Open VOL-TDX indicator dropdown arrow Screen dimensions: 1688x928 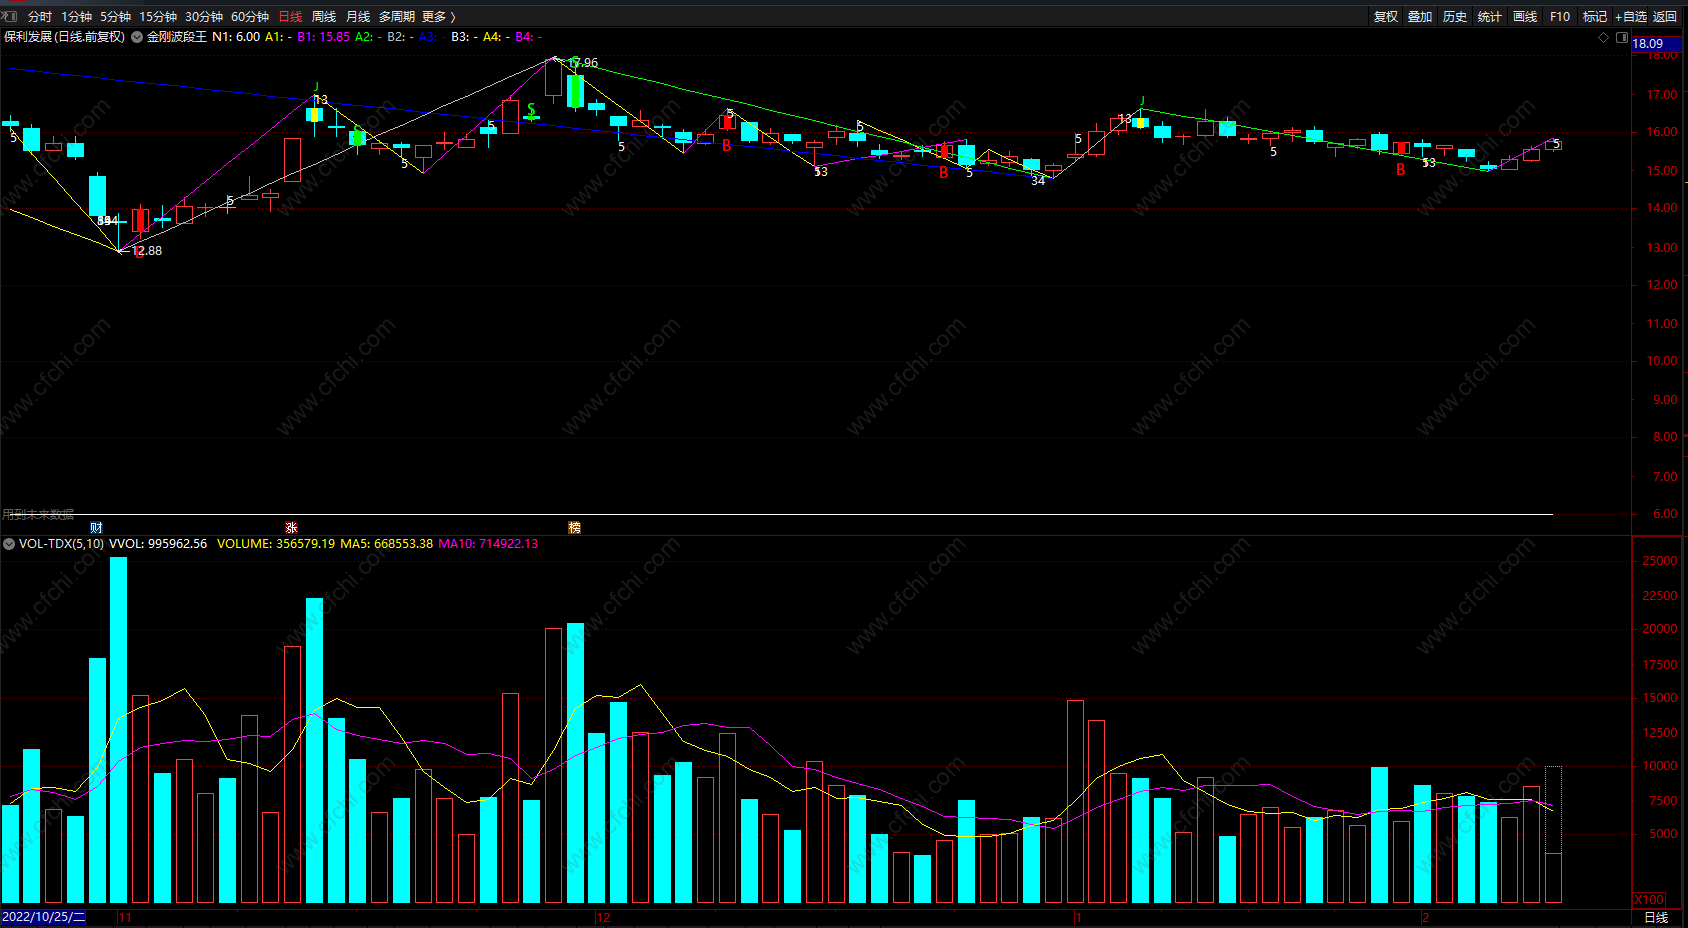pyautogui.click(x=9, y=544)
